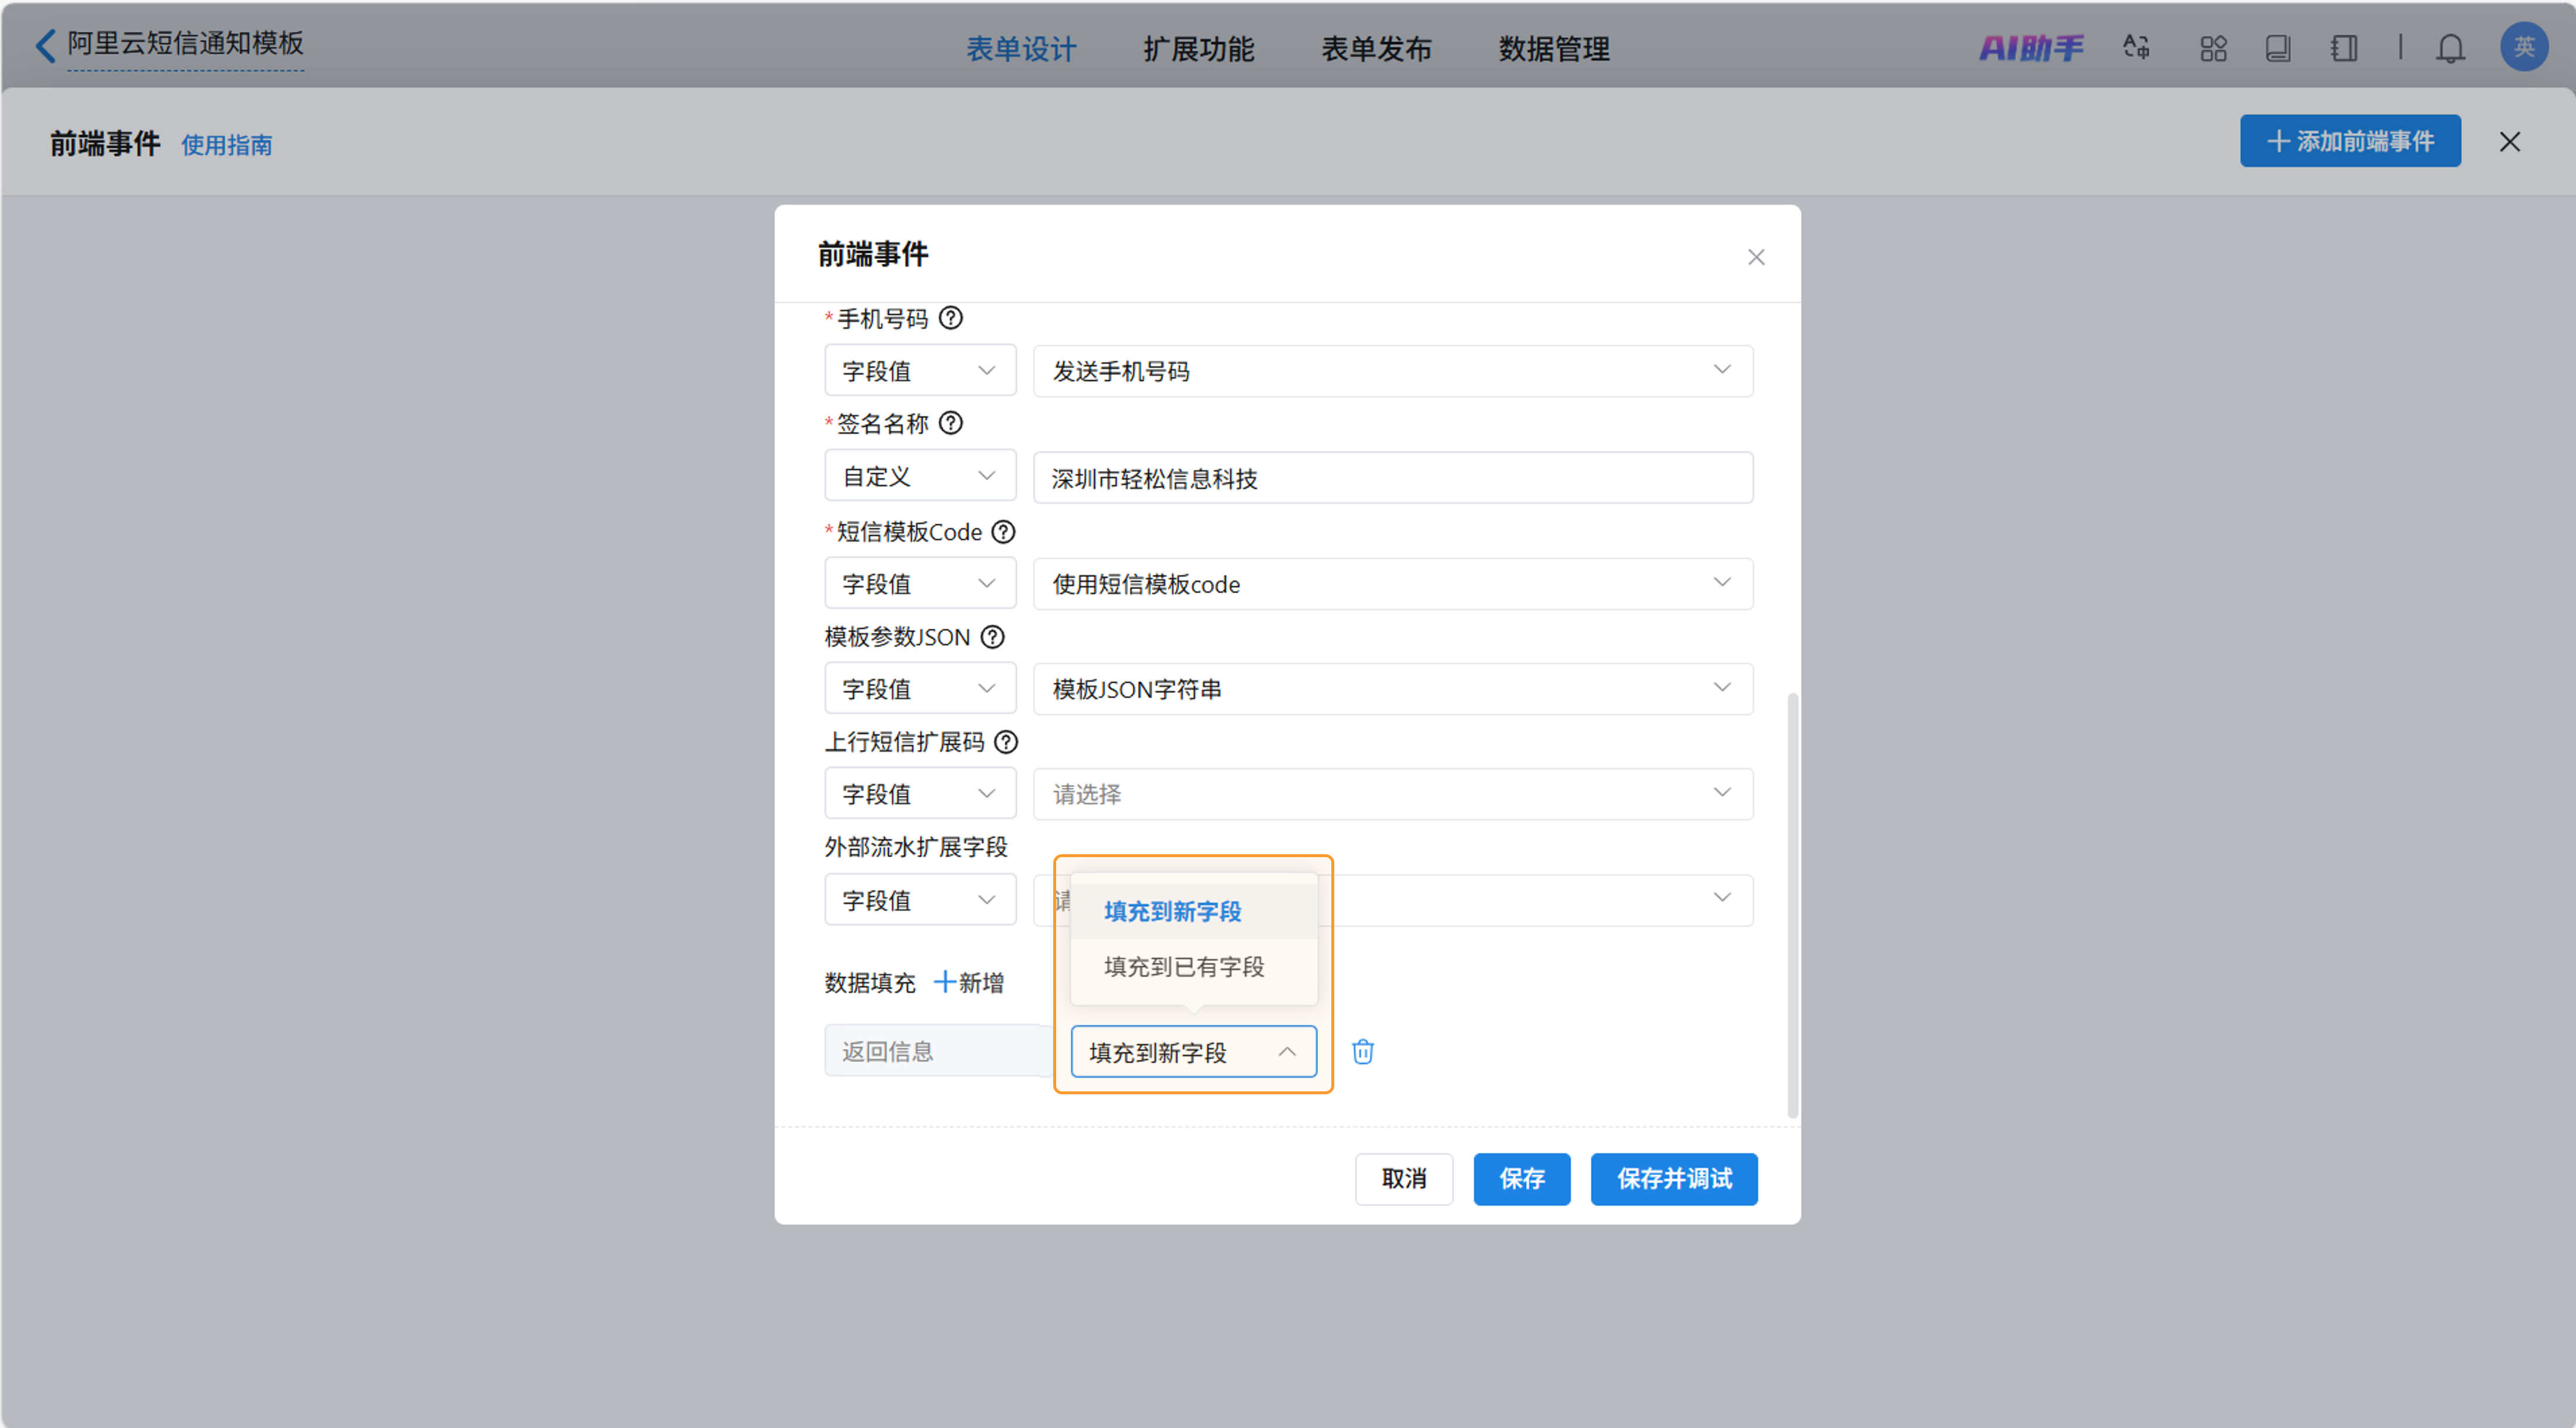The height and width of the screenshot is (1428, 2576).
Task: Open the 请选择 dropdown for 上行短信扩展码
Action: (x=1391, y=793)
